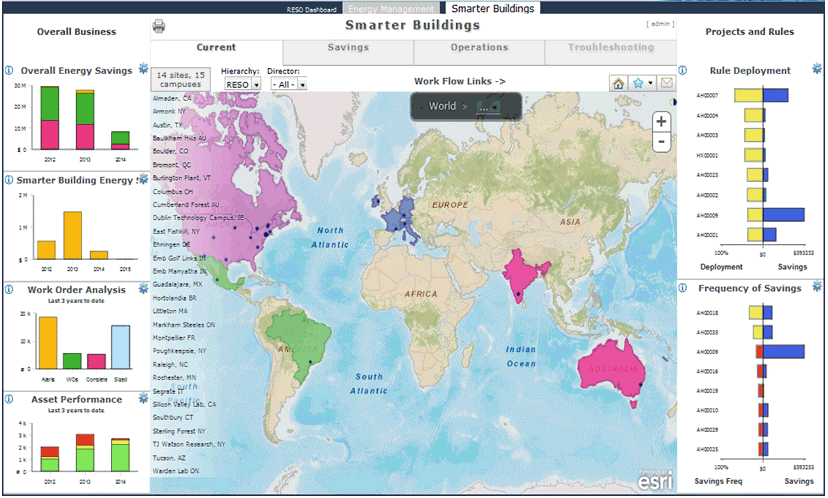Open the RESO Dashboard top tab
Screen dimensions: 828x498
click(312, 10)
